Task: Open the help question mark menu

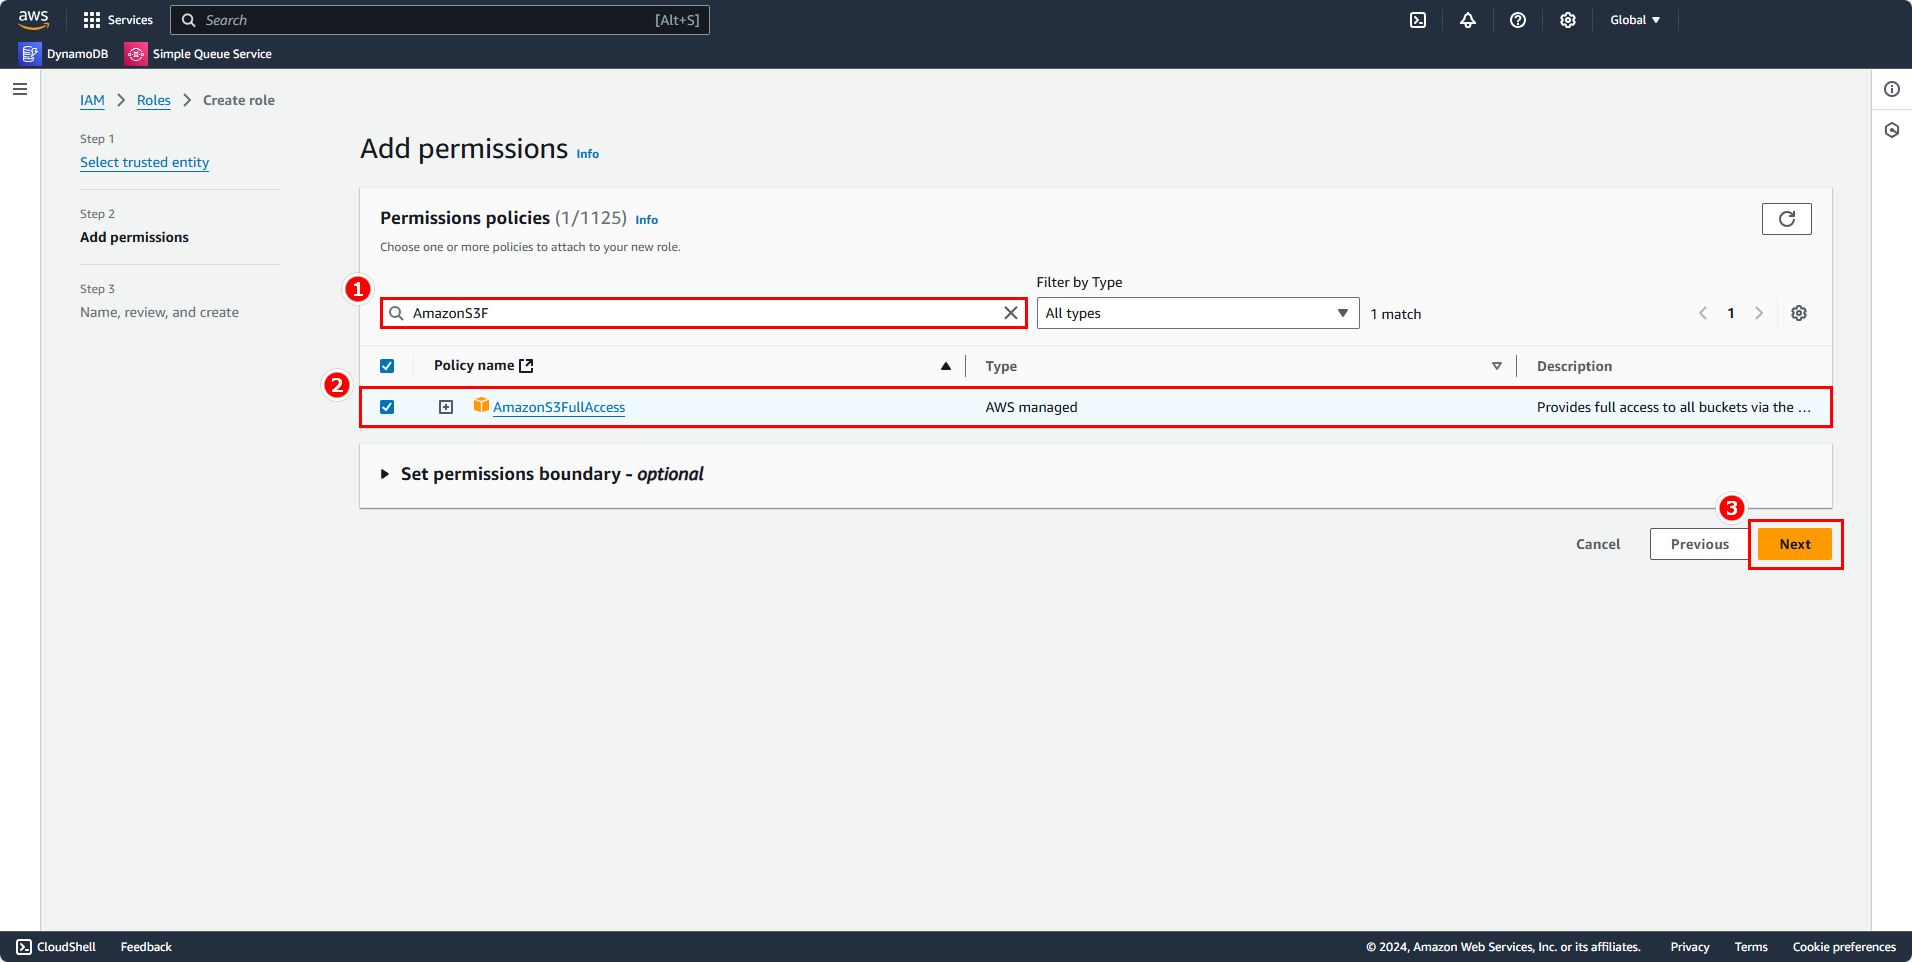Action: coord(1518,20)
